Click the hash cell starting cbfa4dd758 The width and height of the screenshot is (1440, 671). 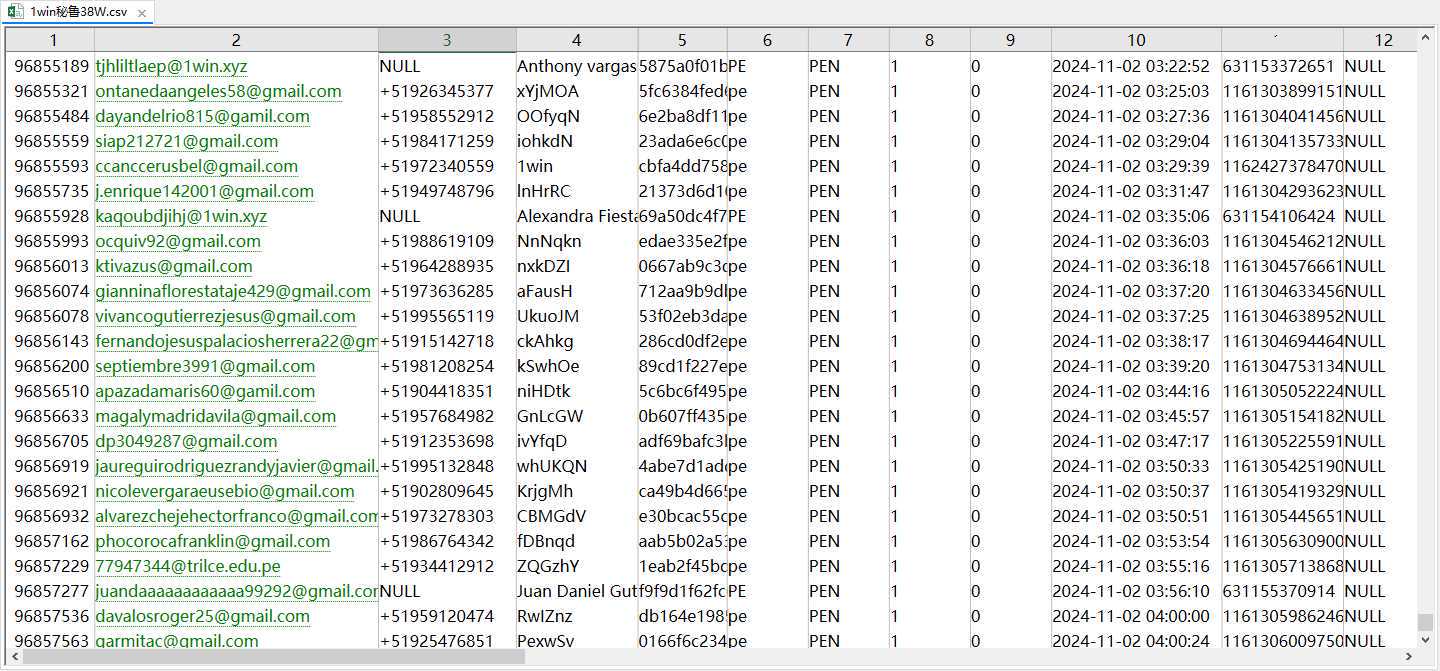pos(682,166)
